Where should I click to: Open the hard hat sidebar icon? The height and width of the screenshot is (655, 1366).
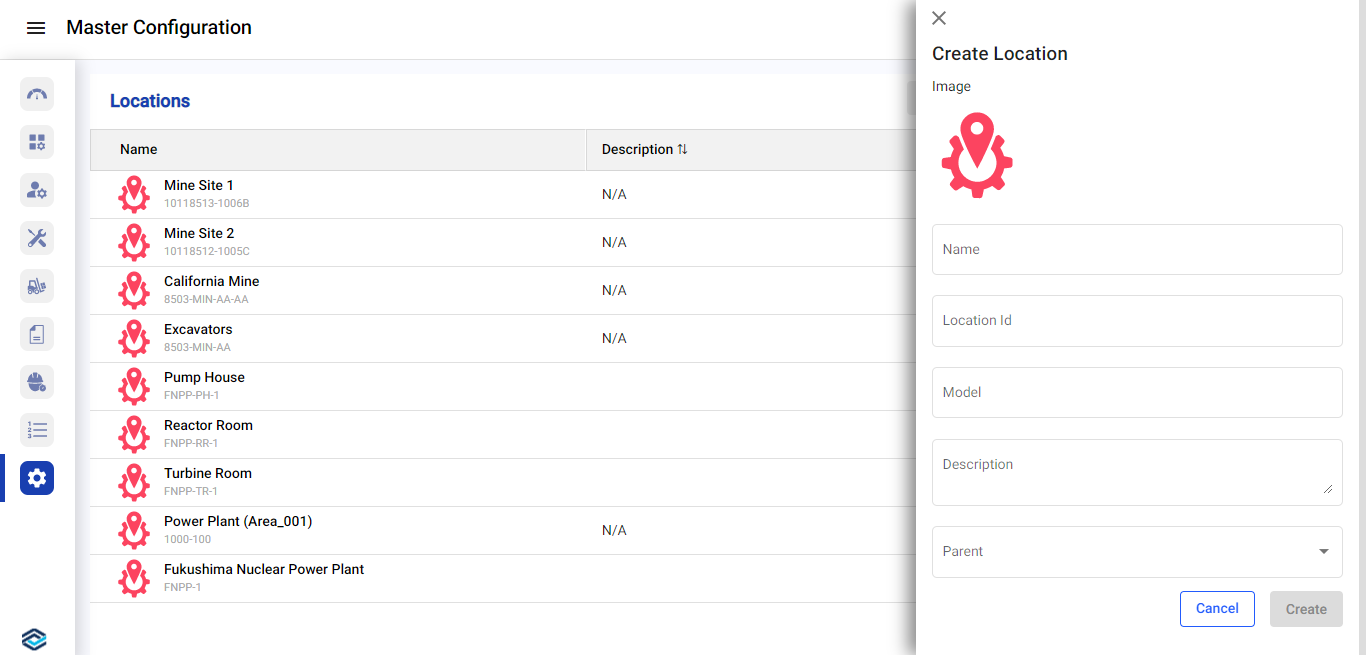[x=37, y=382]
